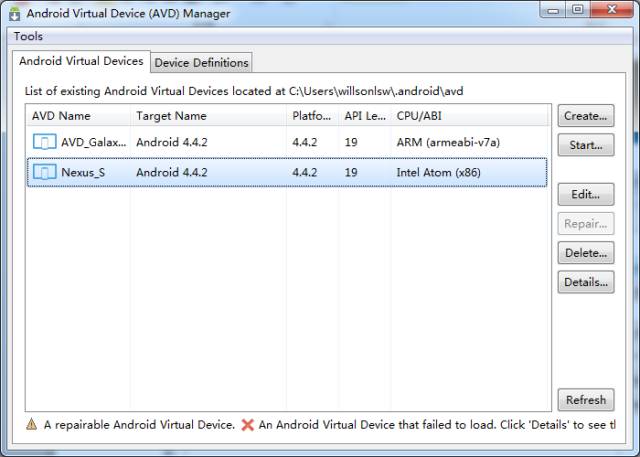The image size is (640, 457).
Task: Select the Nexus_S name cell
Action: pos(83,172)
